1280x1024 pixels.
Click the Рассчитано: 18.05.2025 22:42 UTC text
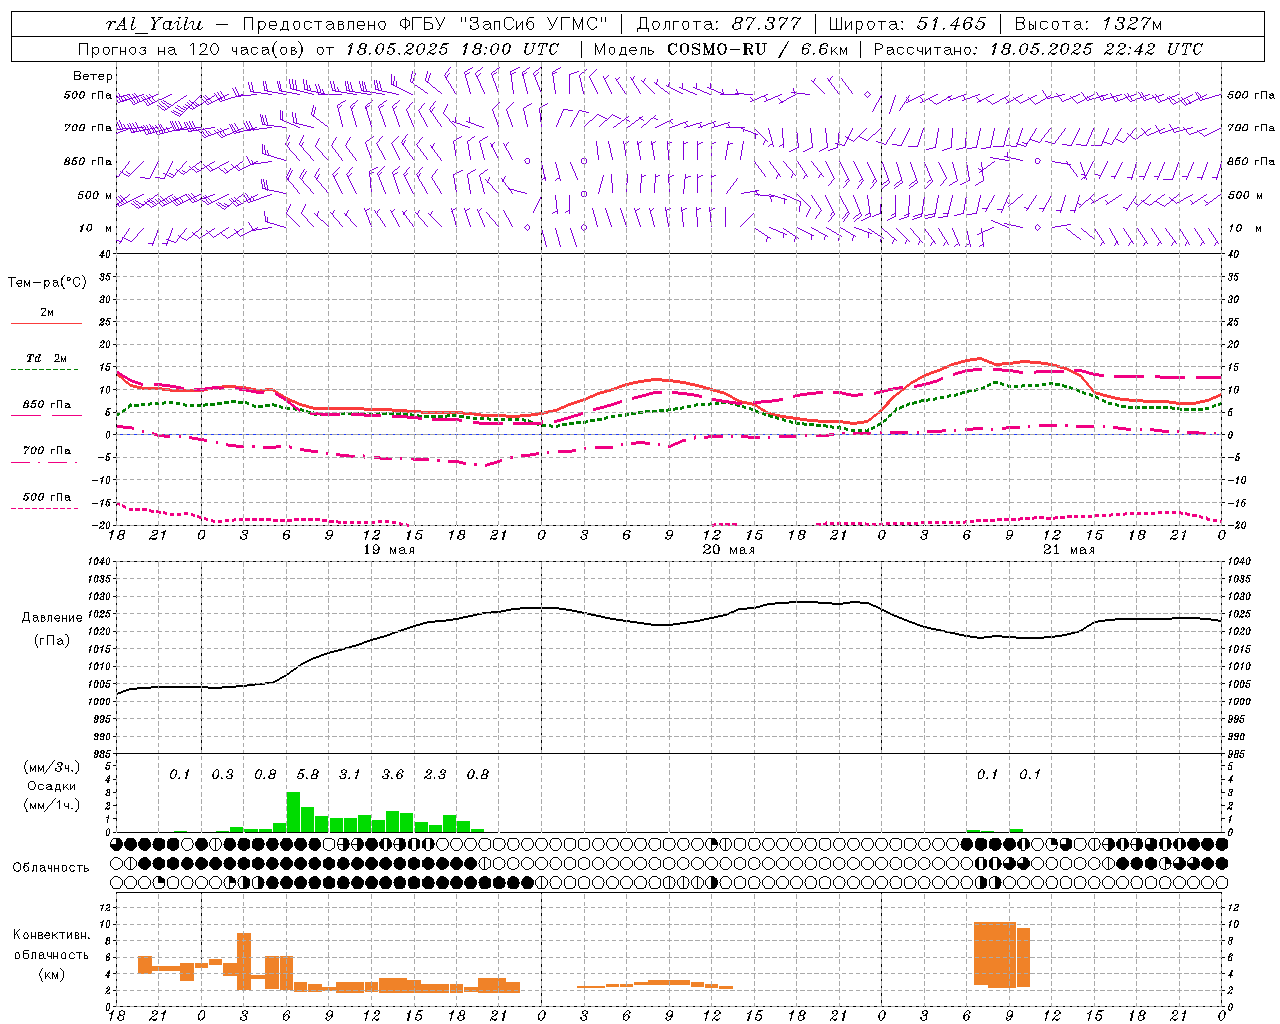point(1038,49)
